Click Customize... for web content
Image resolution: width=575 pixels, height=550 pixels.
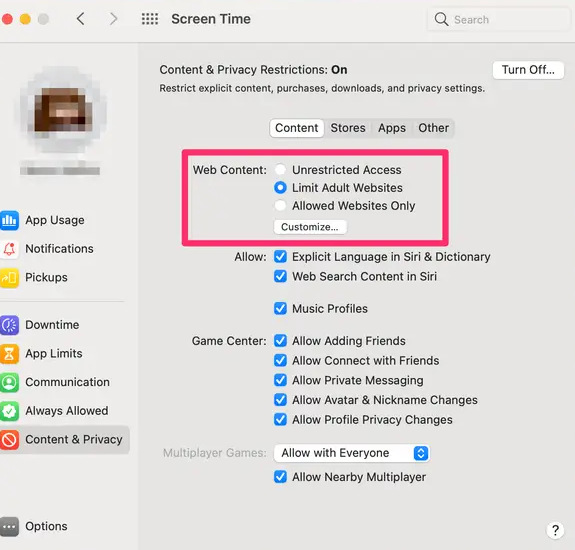point(310,227)
